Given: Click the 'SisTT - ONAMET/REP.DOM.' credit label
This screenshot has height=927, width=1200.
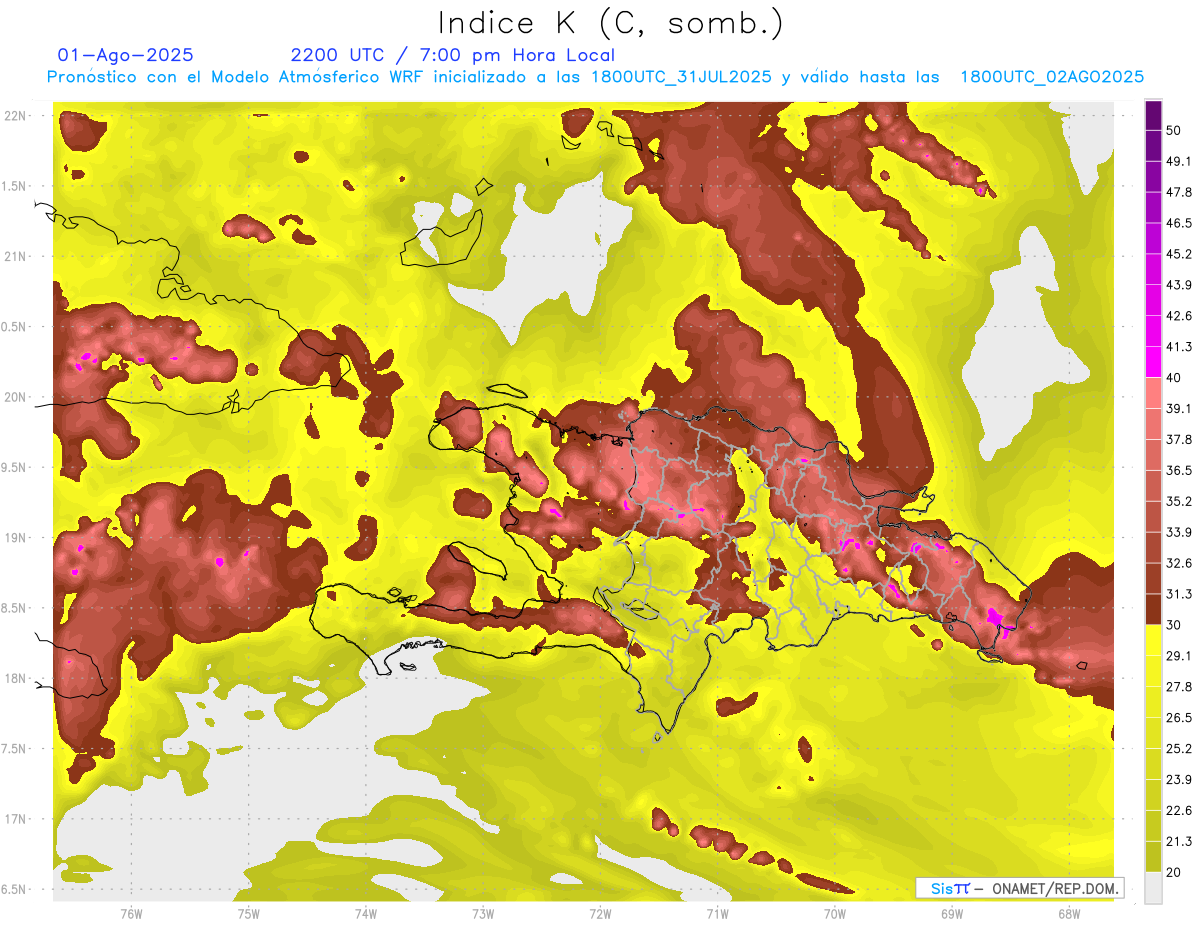Looking at the screenshot, I should point(1020,888).
